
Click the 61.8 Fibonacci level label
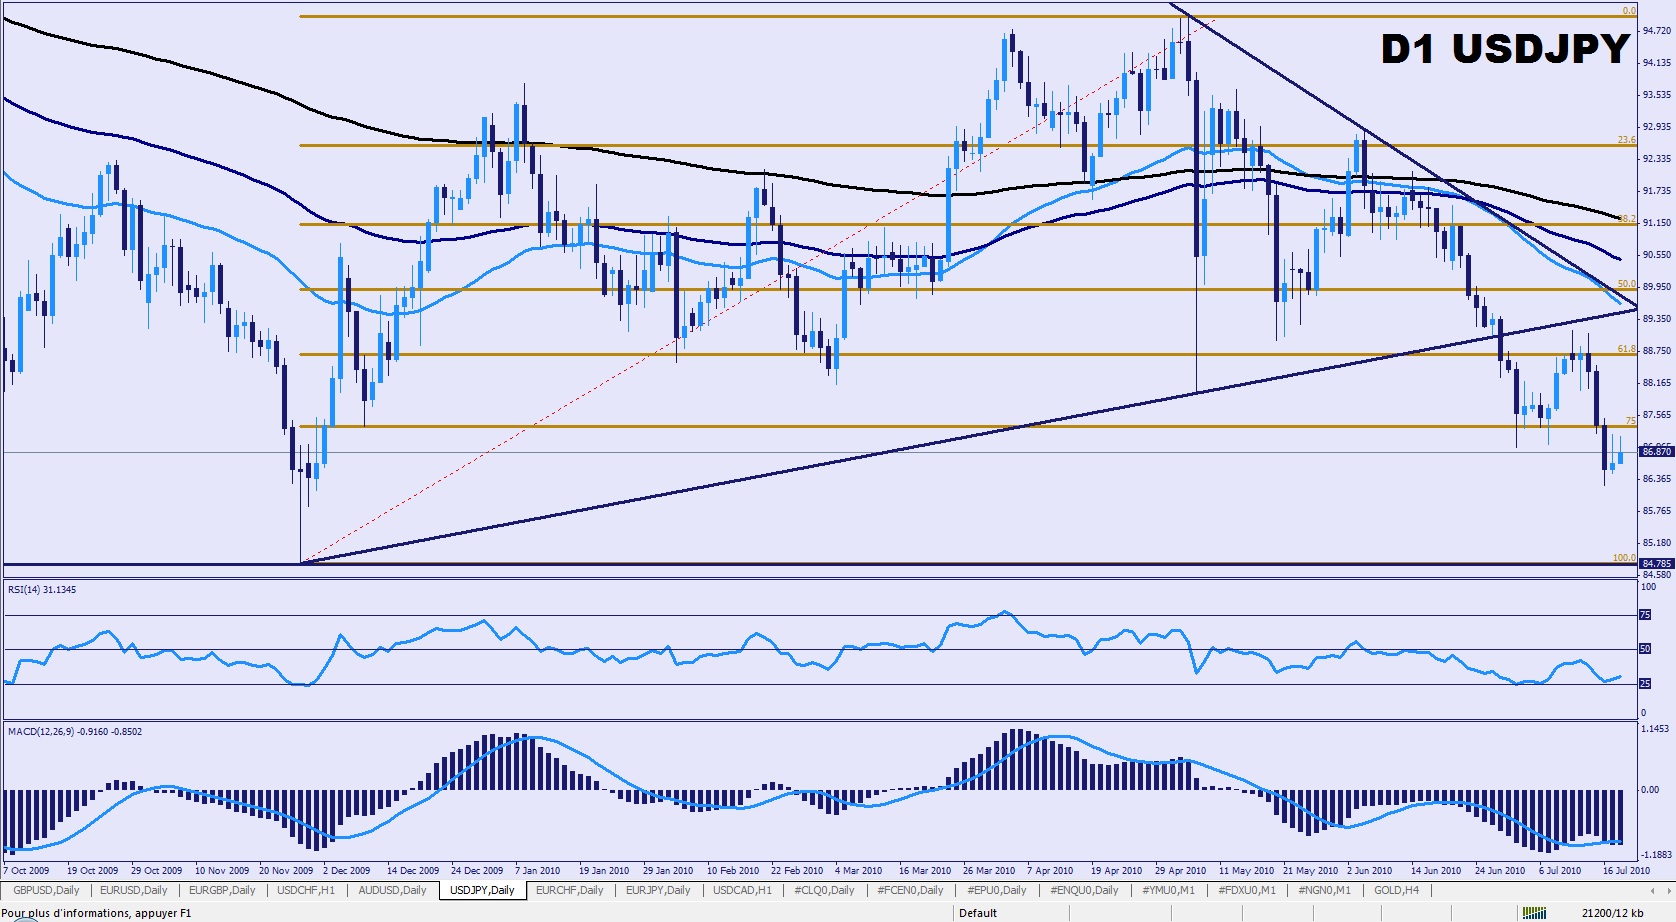(1627, 349)
